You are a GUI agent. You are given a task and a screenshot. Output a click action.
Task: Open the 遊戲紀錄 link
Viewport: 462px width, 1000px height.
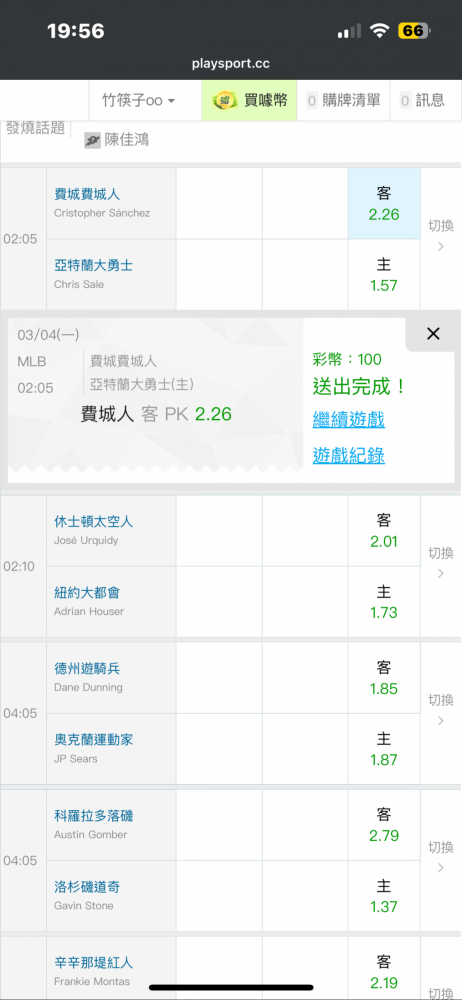pyautogui.click(x=348, y=455)
